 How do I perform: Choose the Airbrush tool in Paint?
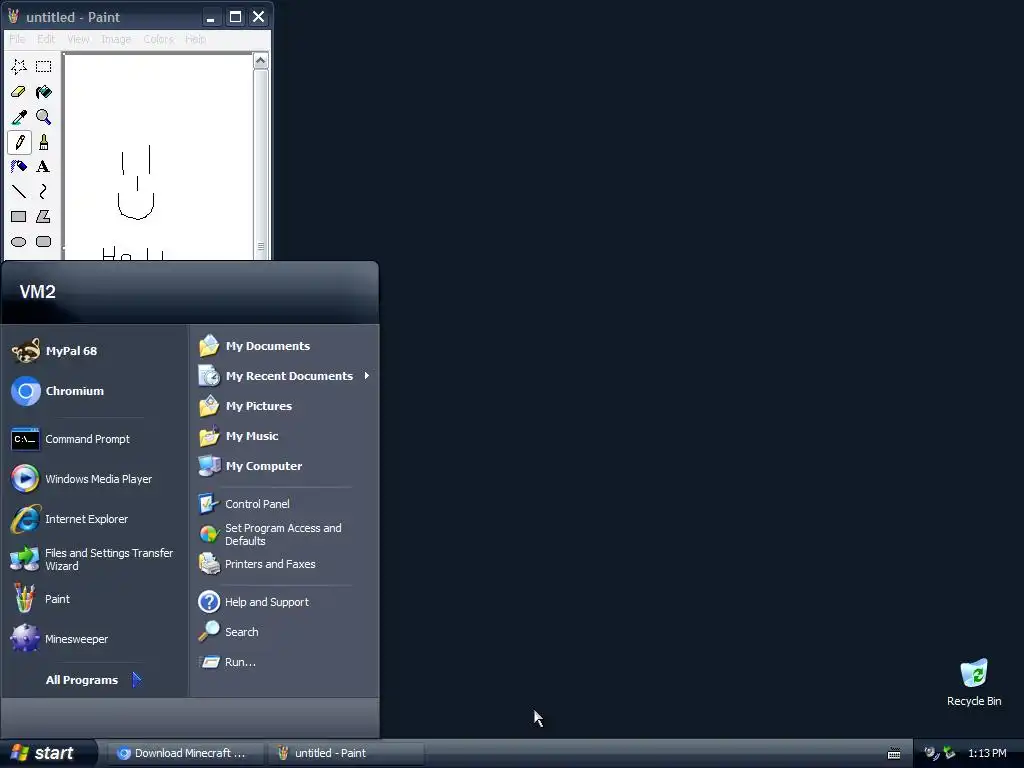coord(19,167)
